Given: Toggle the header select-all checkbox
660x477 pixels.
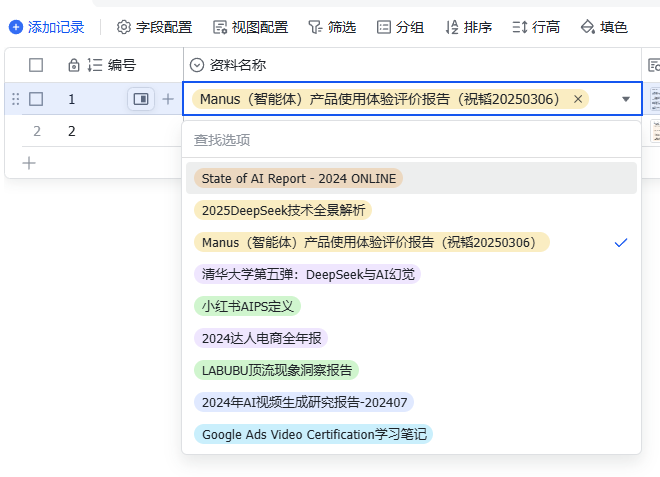Looking at the screenshot, I should (36, 65).
